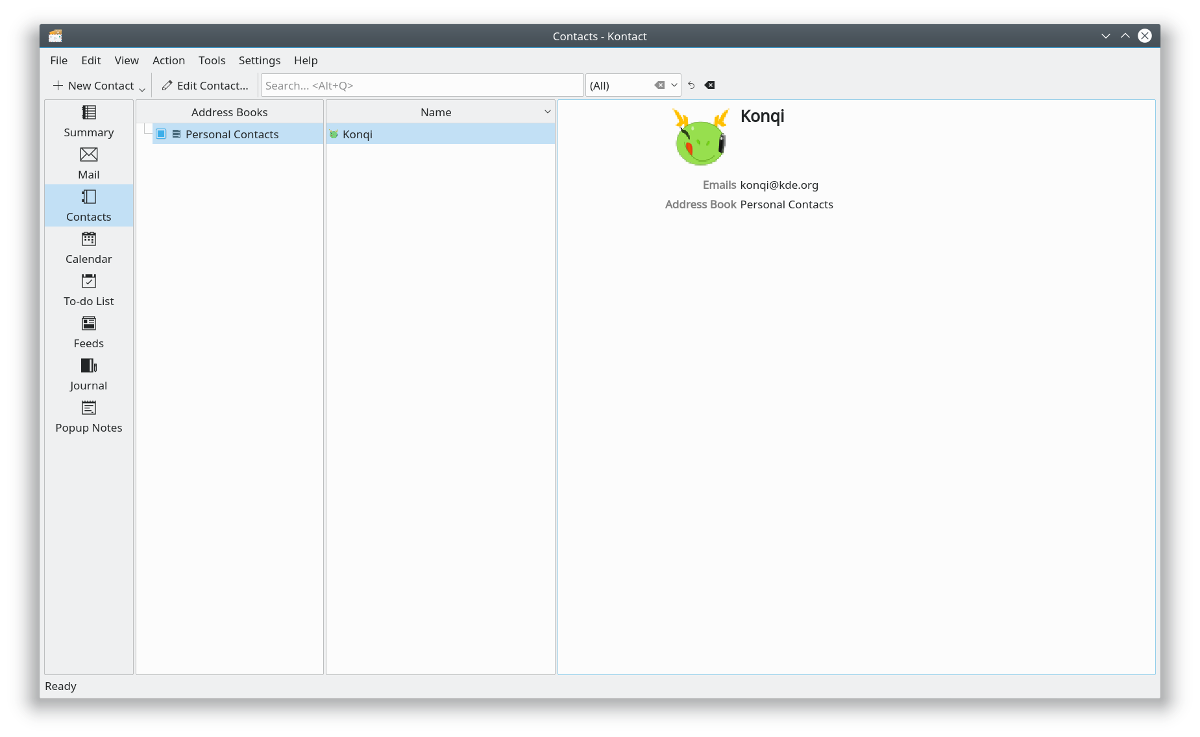Open the Settings menu

tap(259, 61)
